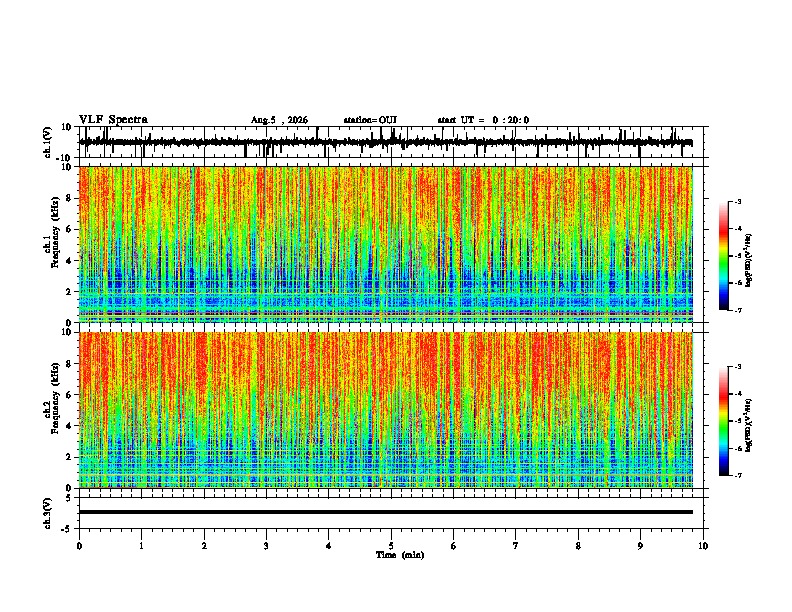Click time axis tick label '2'
The width and height of the screenshot is (792, 612).
[x=204, y=546]
